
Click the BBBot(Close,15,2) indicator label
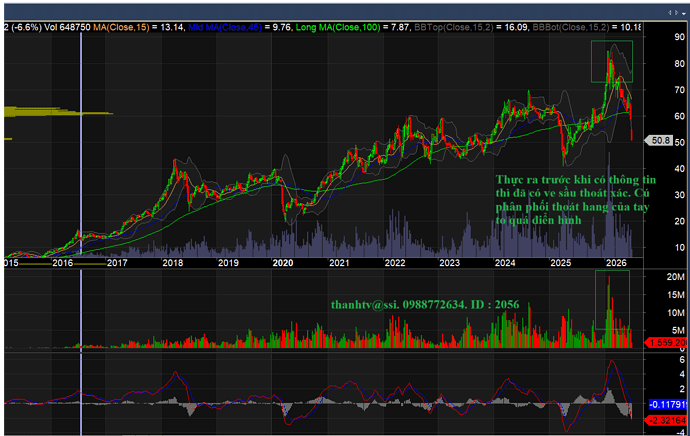571,27
